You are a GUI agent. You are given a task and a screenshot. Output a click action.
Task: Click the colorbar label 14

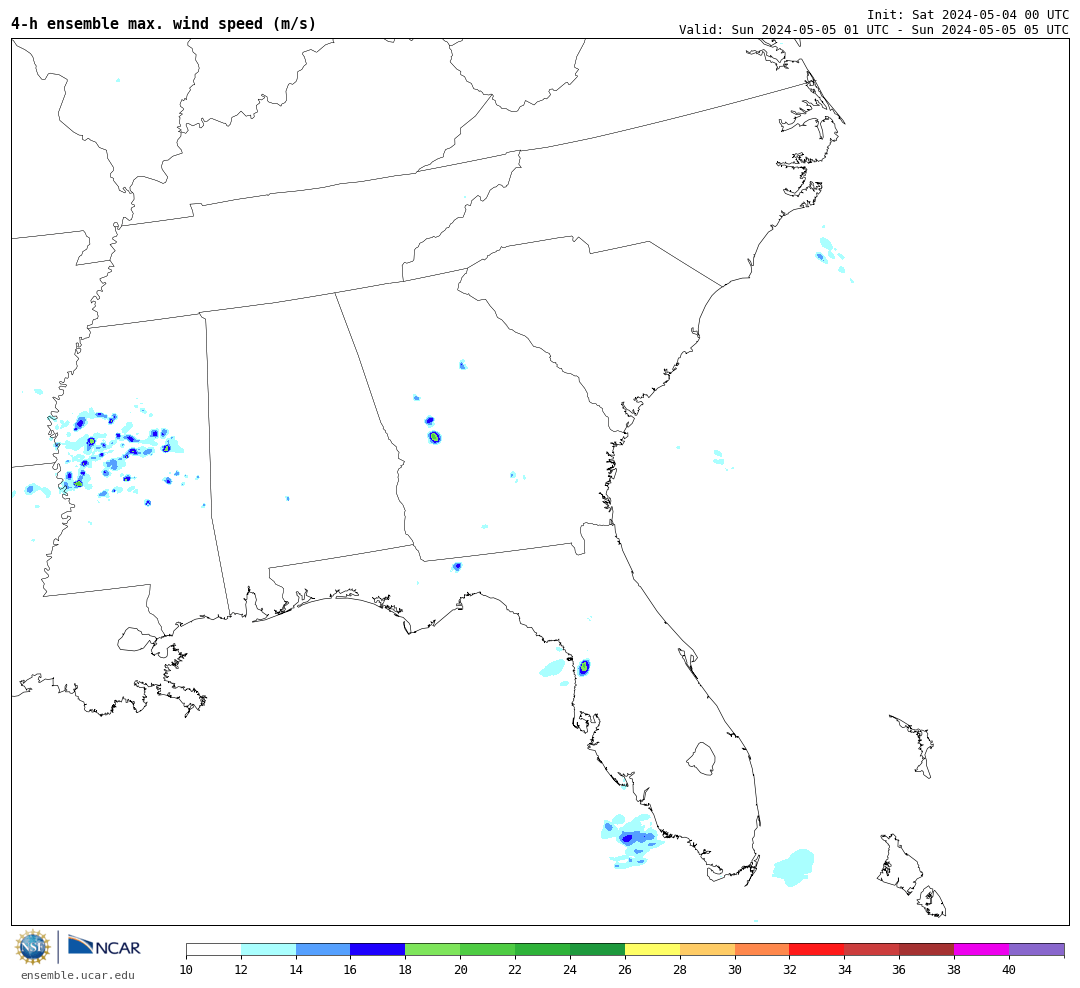pos(296,969)
